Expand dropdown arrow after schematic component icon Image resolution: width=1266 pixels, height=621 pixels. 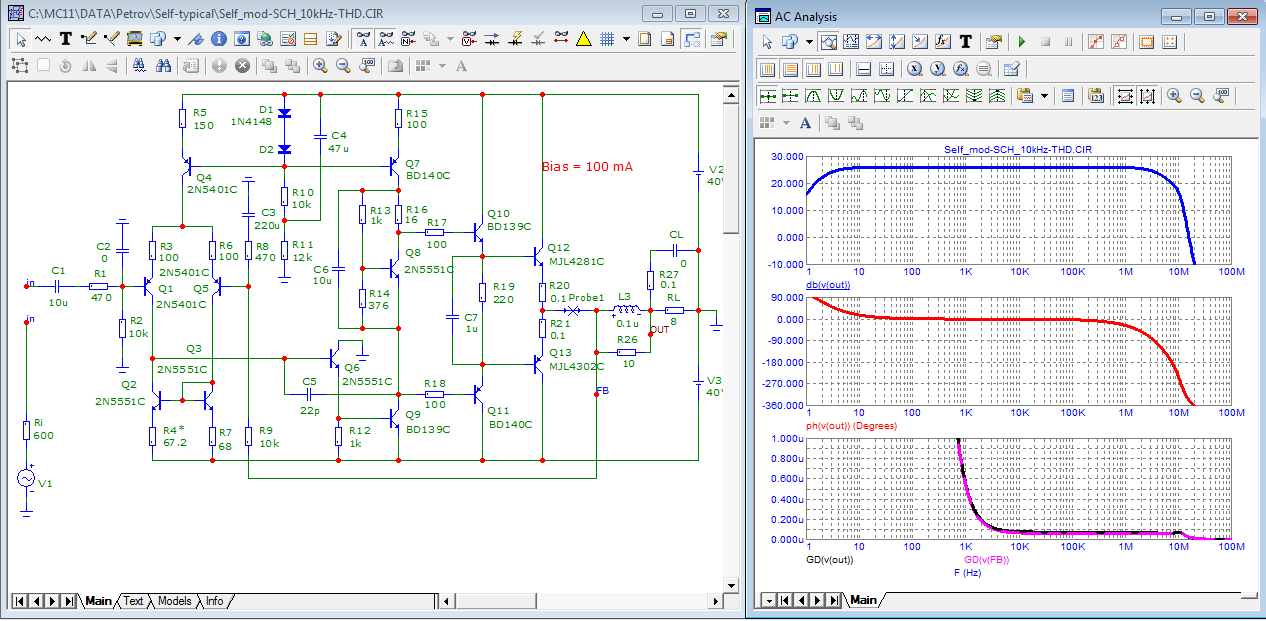(x=177, y=39)
